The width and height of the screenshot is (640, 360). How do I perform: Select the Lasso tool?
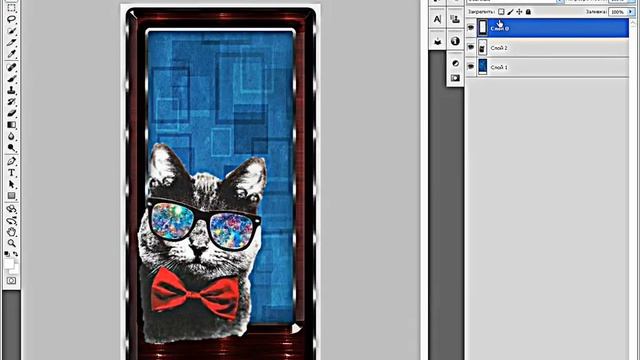(11, 19)
